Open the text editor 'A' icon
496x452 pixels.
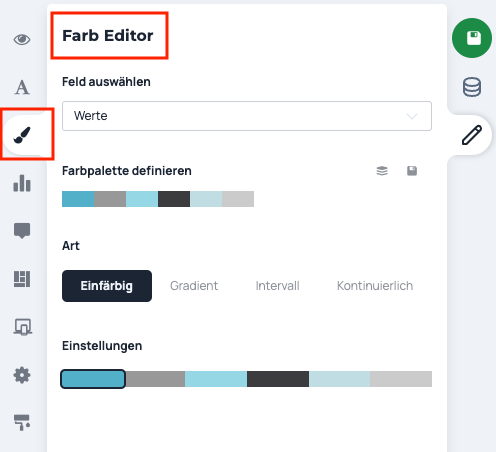[22, 87]
